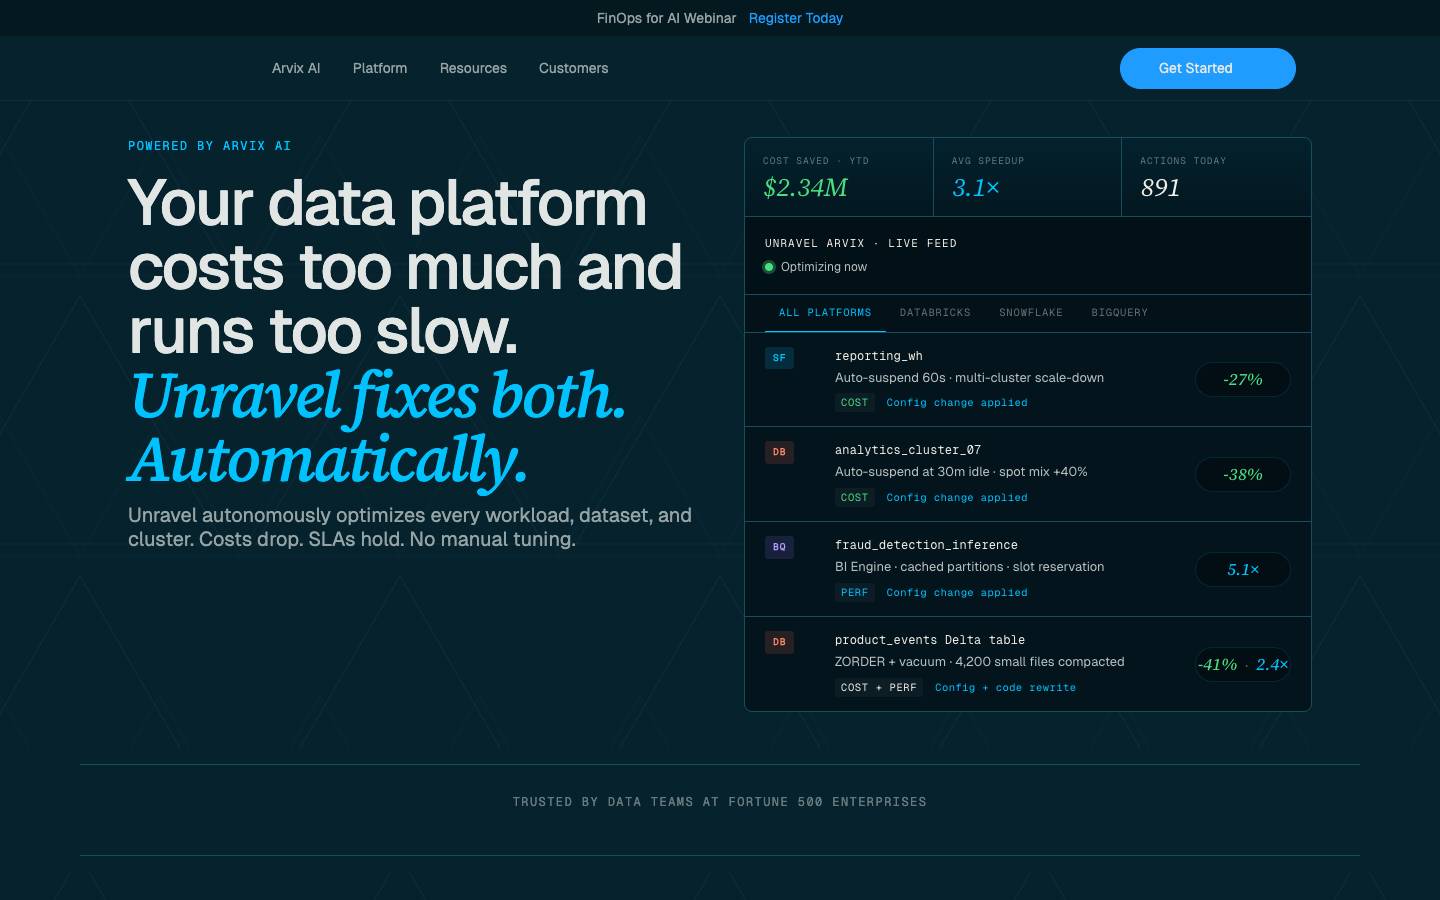This screenshot has height=900, width=1440.
Task: Click the COST tag under reporting_wh
Action: [x=854, y=402]
